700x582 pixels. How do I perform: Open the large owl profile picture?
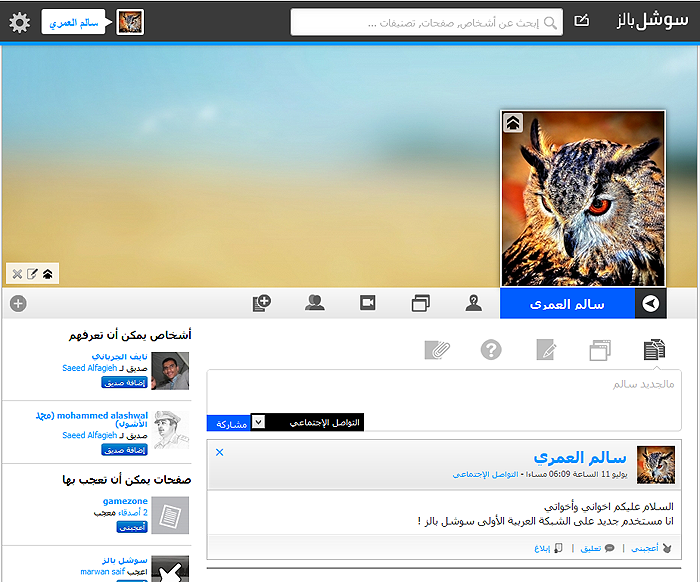click(x=583, y=198)
